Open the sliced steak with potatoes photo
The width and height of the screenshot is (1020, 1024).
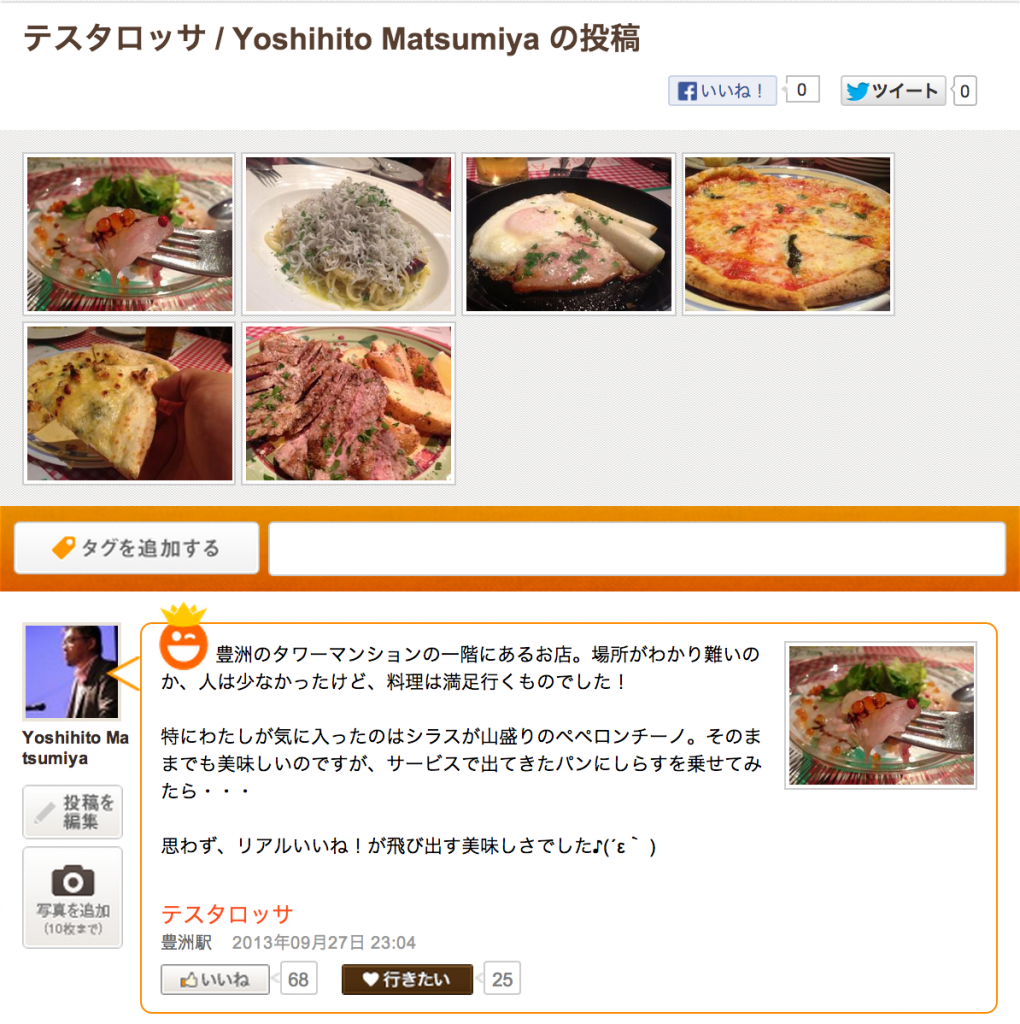point(349,404)
